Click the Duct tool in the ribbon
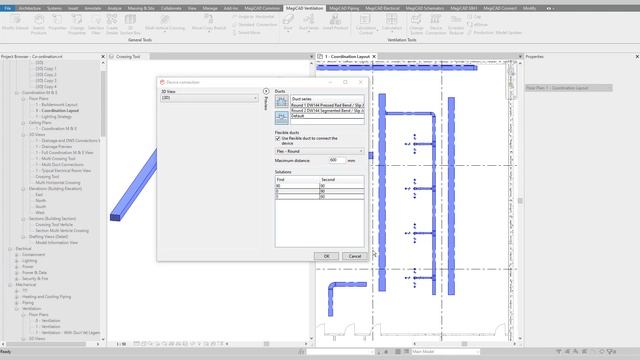 coord(288,22)
